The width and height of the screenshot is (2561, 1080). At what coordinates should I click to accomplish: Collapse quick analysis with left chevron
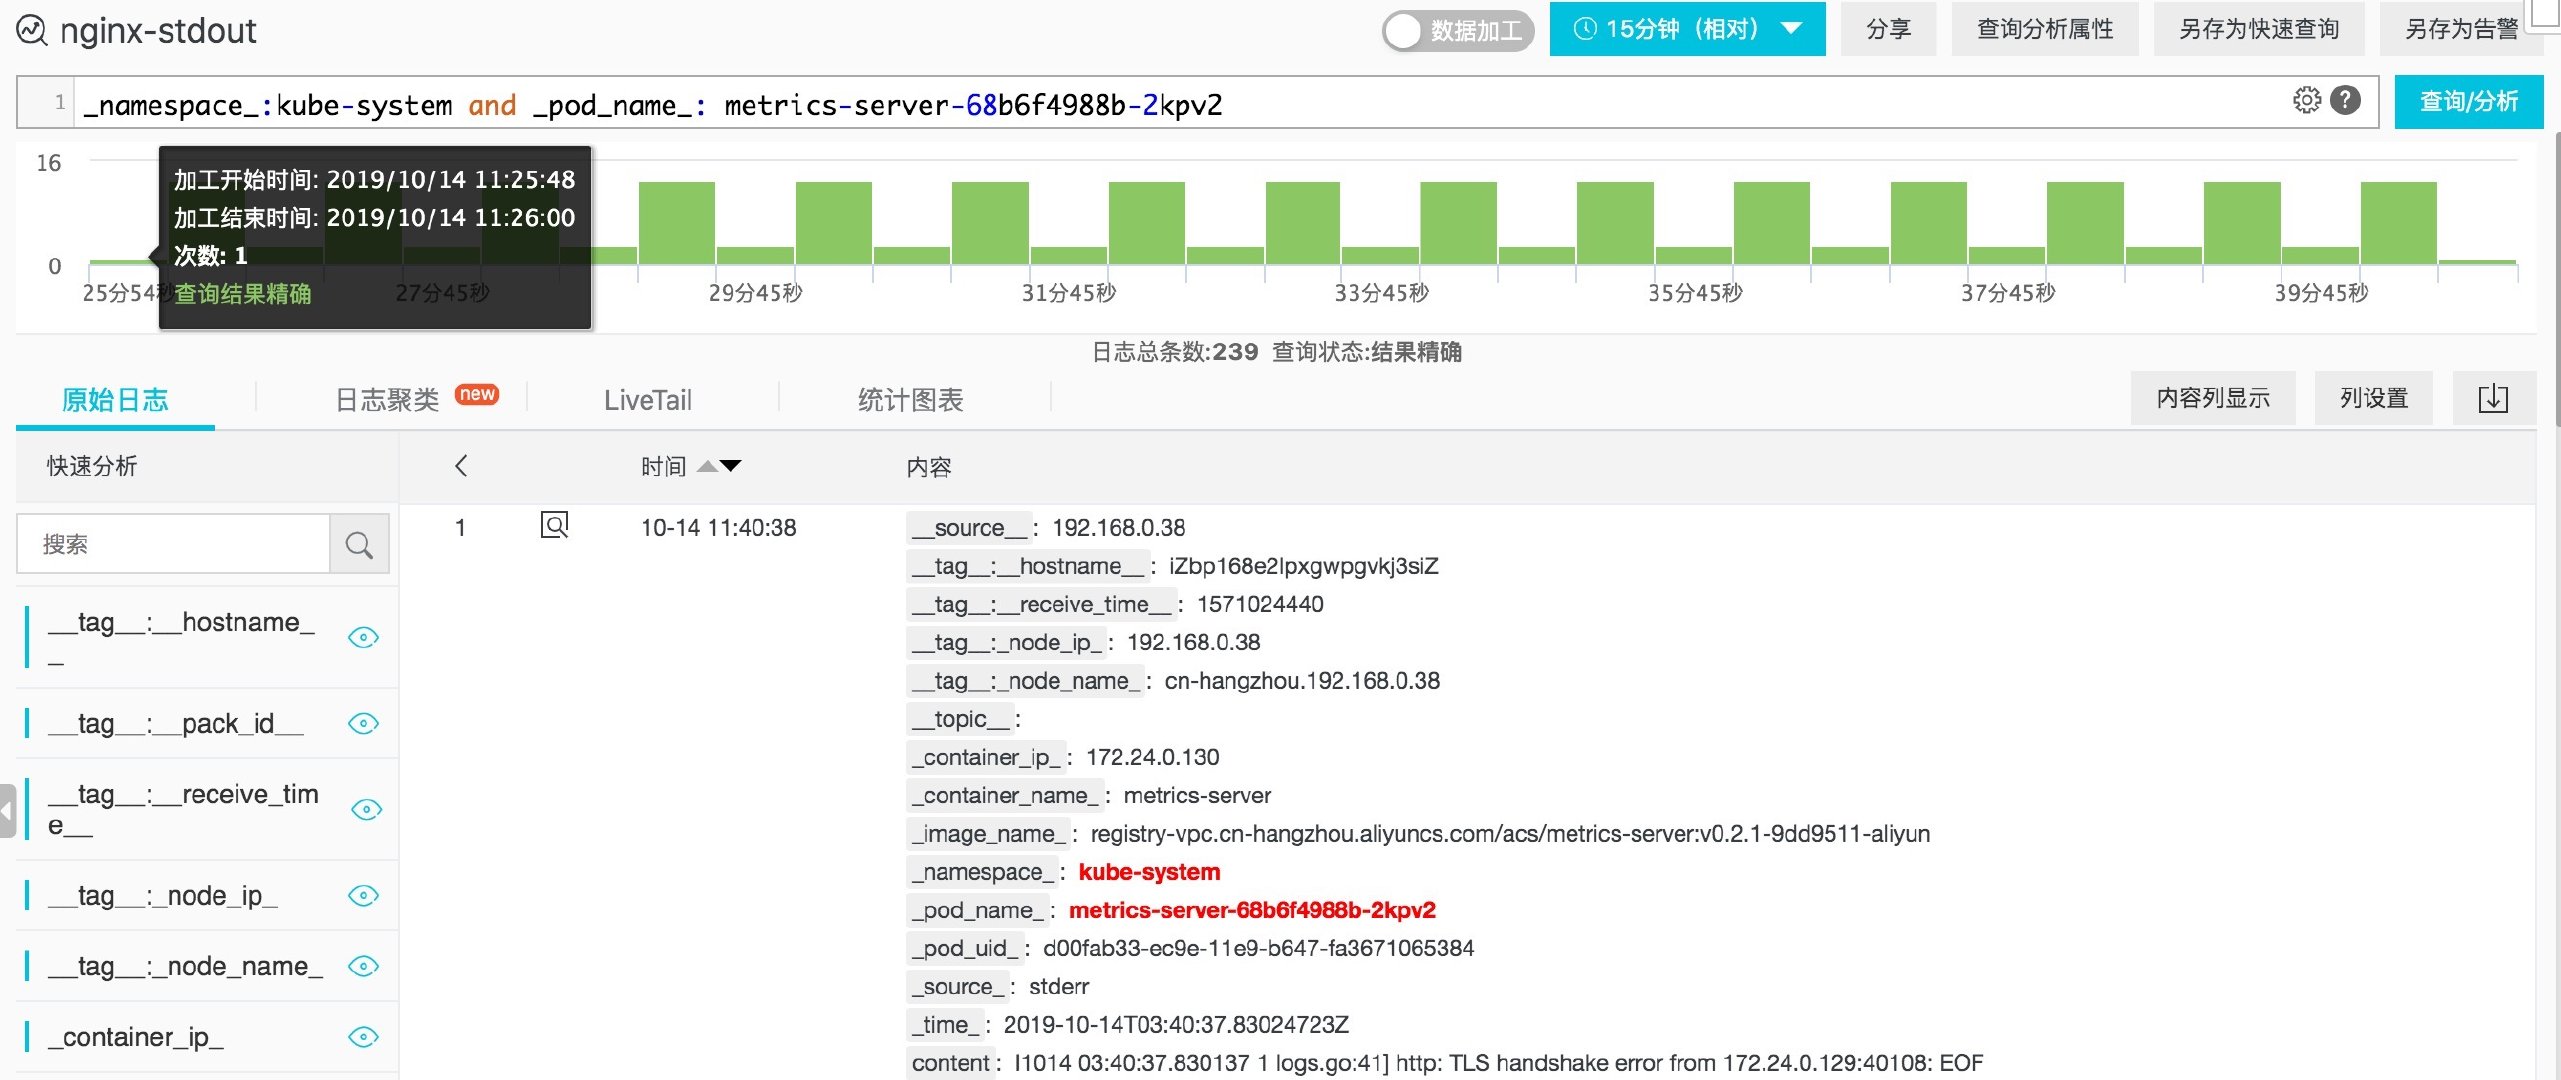tap(461, 466)
